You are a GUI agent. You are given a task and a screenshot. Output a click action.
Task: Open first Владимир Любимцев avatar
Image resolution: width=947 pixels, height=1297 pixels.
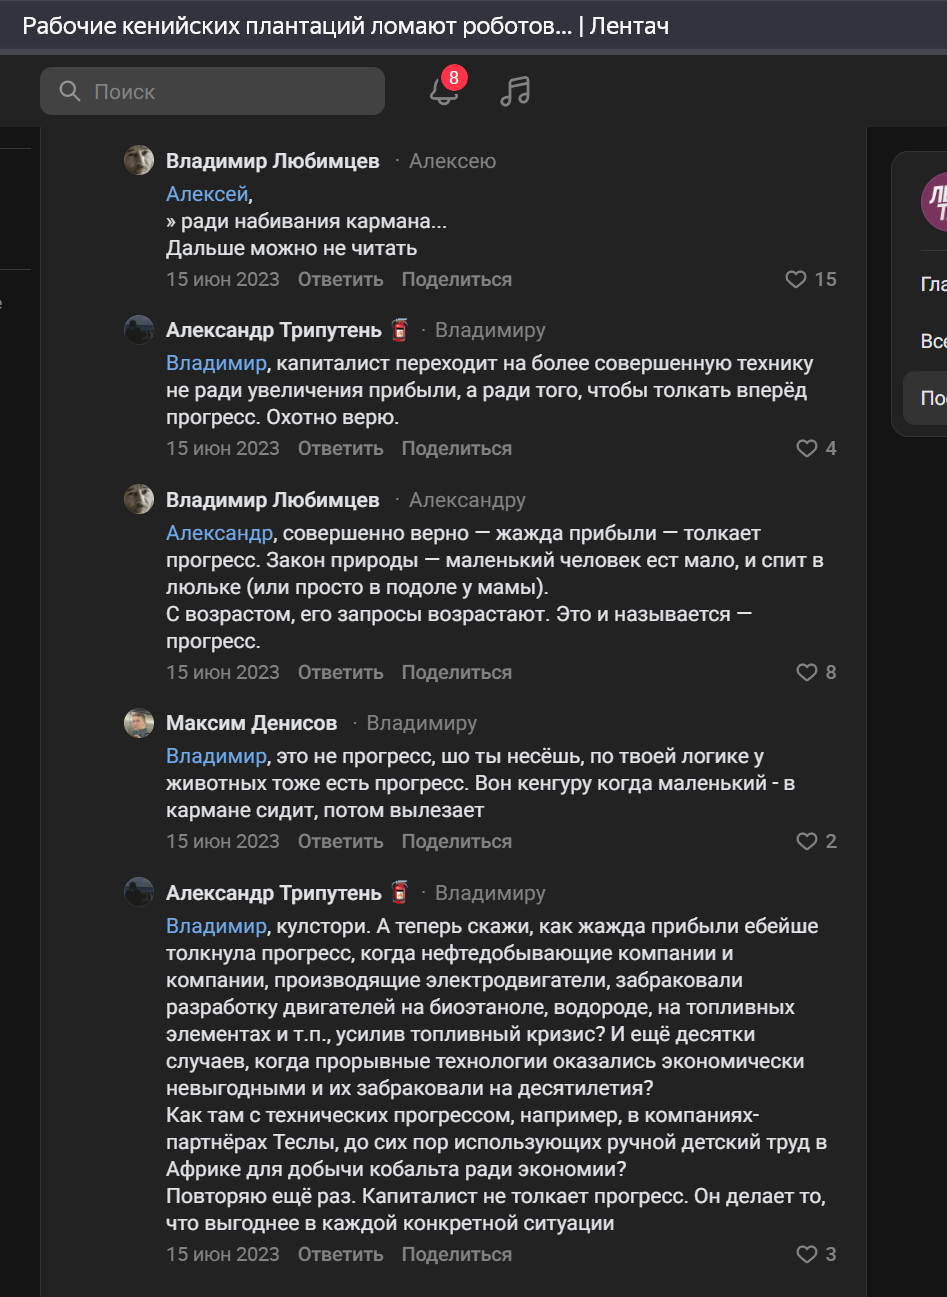(x=139, y=160)
